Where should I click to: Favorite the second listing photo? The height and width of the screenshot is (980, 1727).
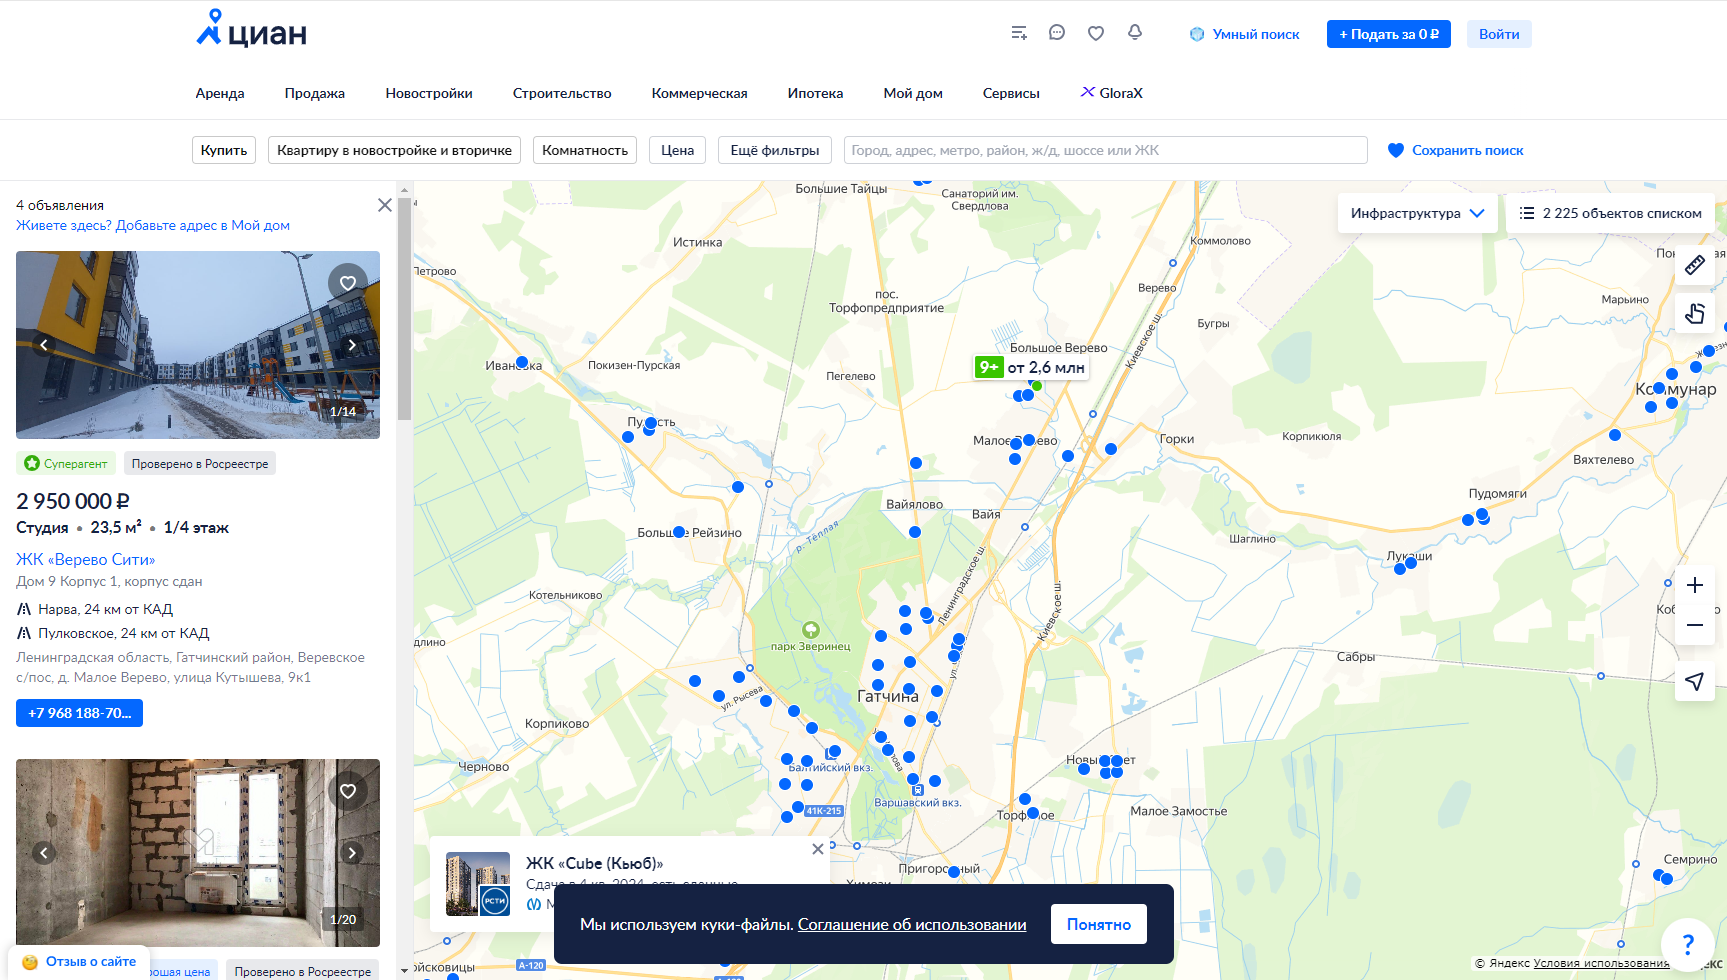pos(348,791)
